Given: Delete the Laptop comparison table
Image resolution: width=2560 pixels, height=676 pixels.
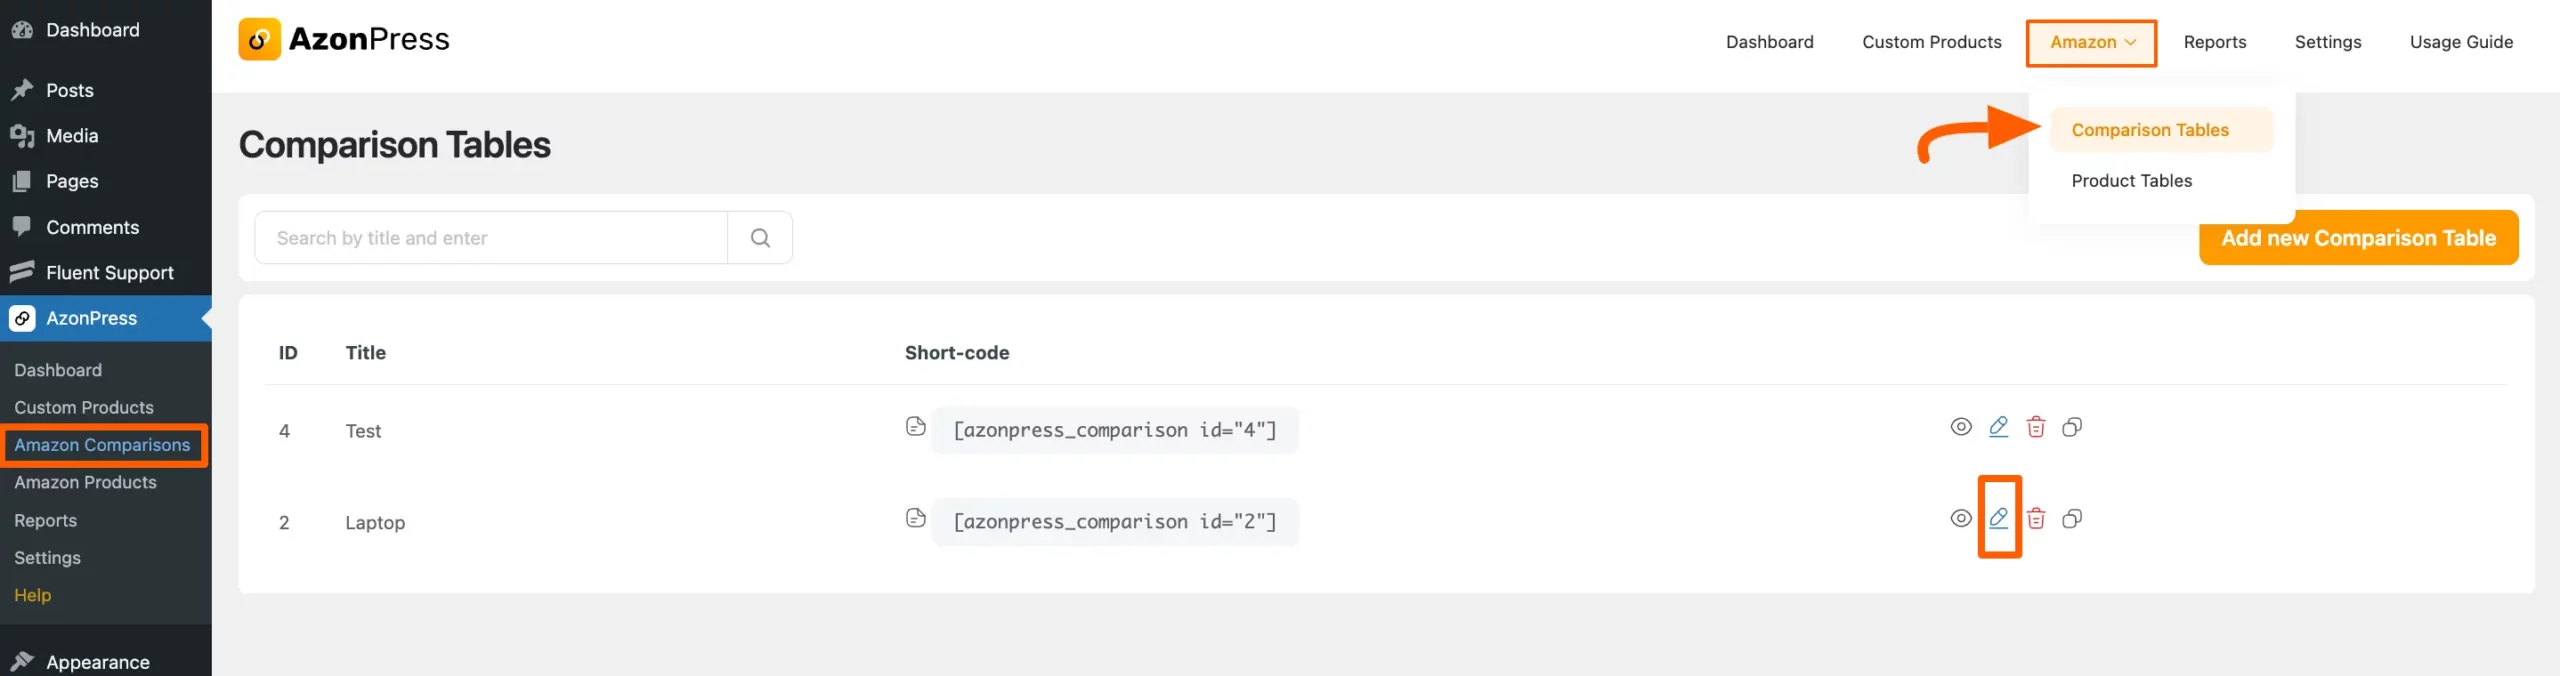Looking at the screenshot, I should pos(2035,518).
